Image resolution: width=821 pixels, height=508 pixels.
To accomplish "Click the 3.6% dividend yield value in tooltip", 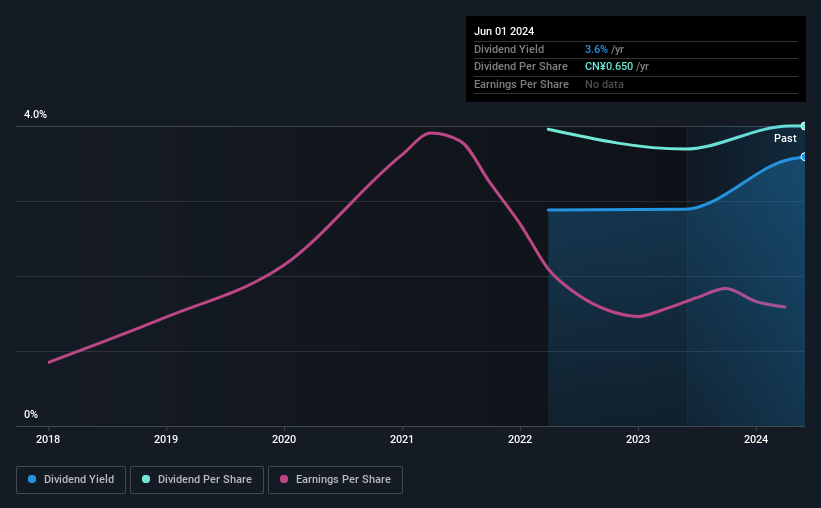I will (596, 49).
